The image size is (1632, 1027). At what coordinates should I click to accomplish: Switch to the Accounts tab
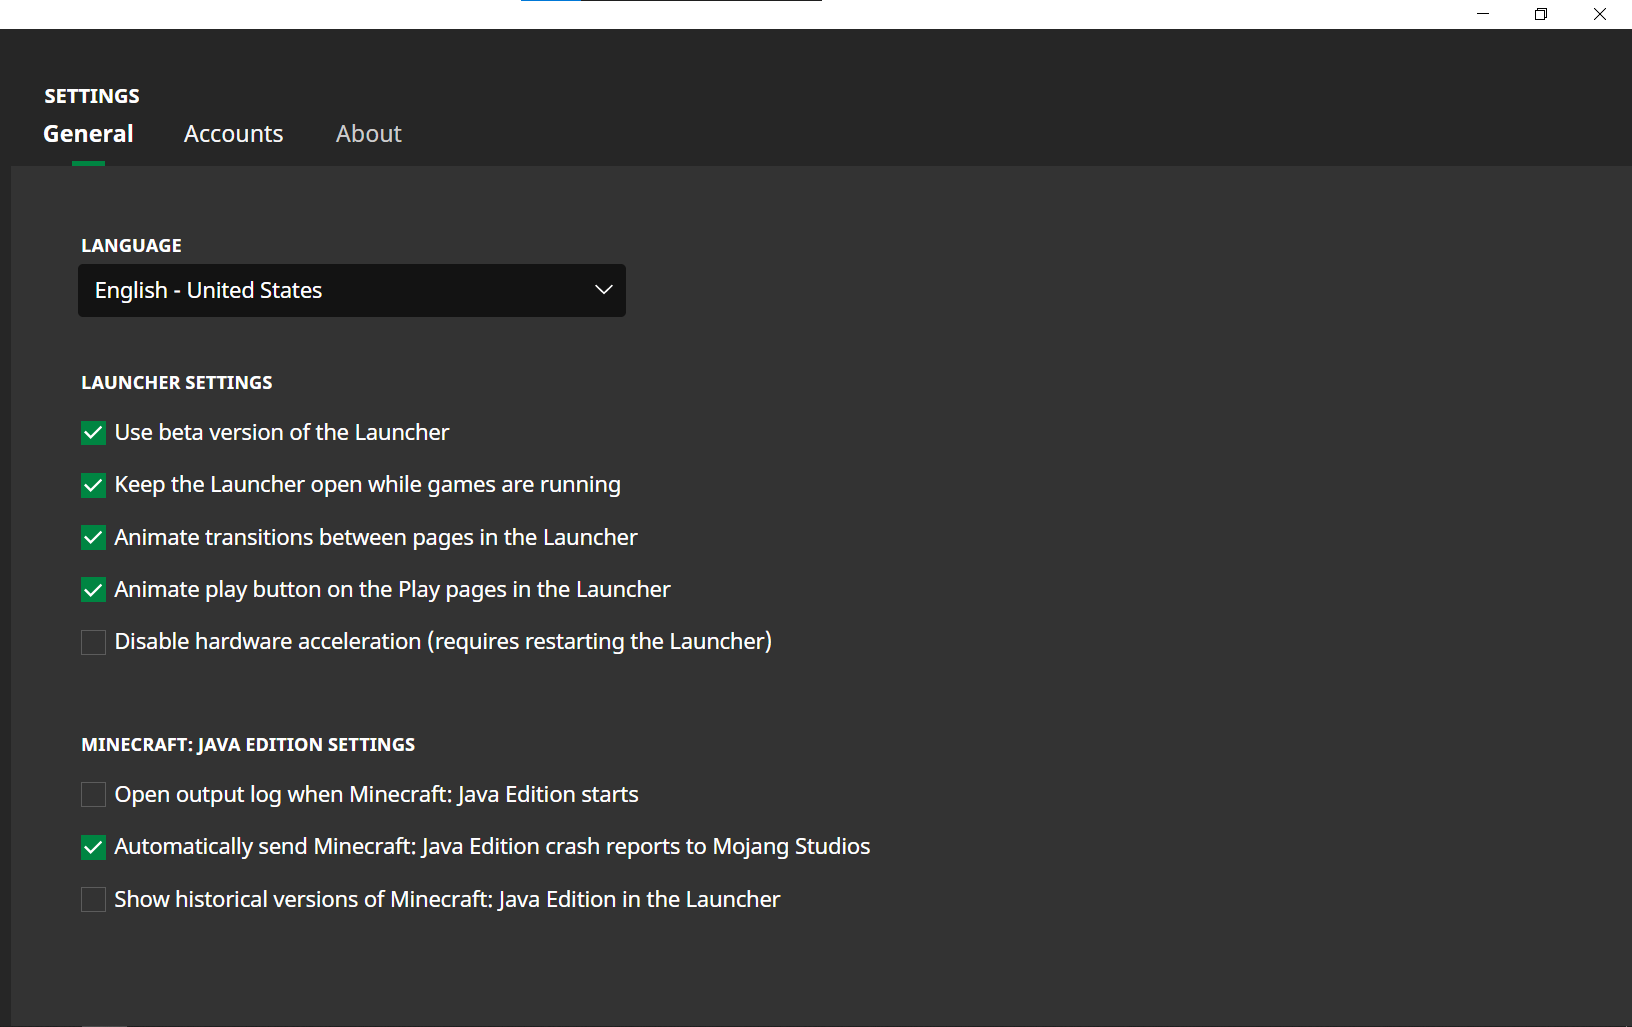click(x=233, y=134)
